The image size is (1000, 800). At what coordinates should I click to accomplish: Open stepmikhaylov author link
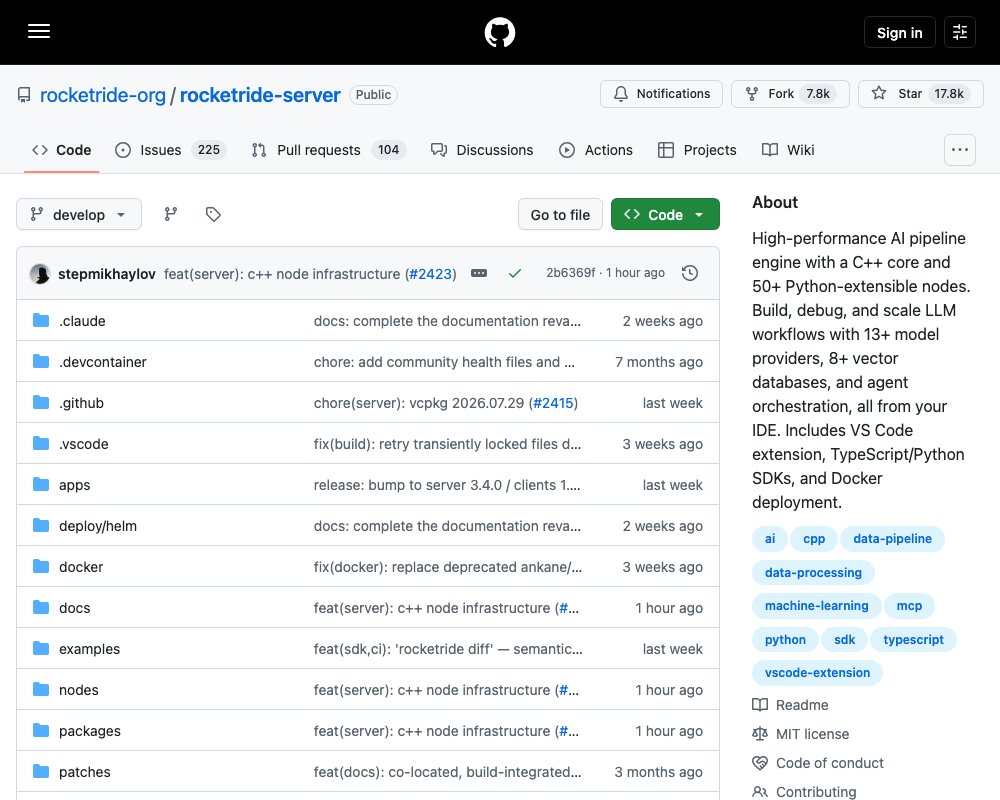(107, 274)
